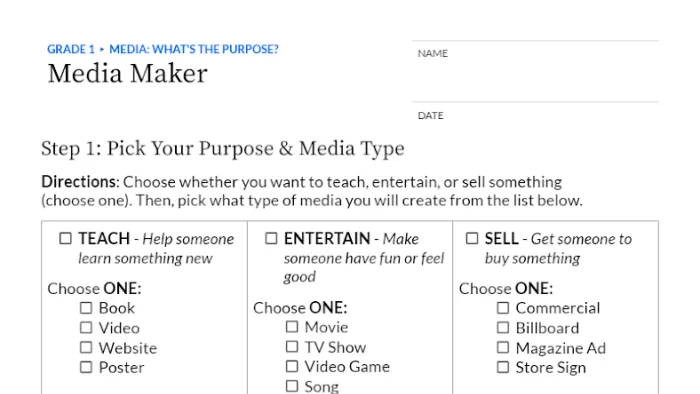Mark the Video Game checkbox

(x=292, y=366)
